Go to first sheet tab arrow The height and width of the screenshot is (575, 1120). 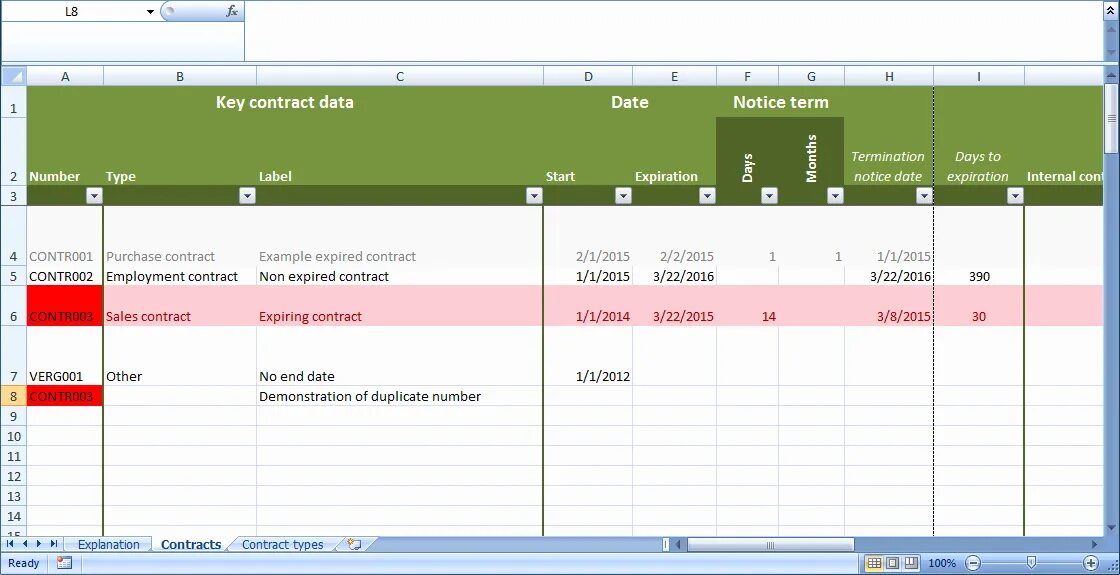tap(11, 544)
